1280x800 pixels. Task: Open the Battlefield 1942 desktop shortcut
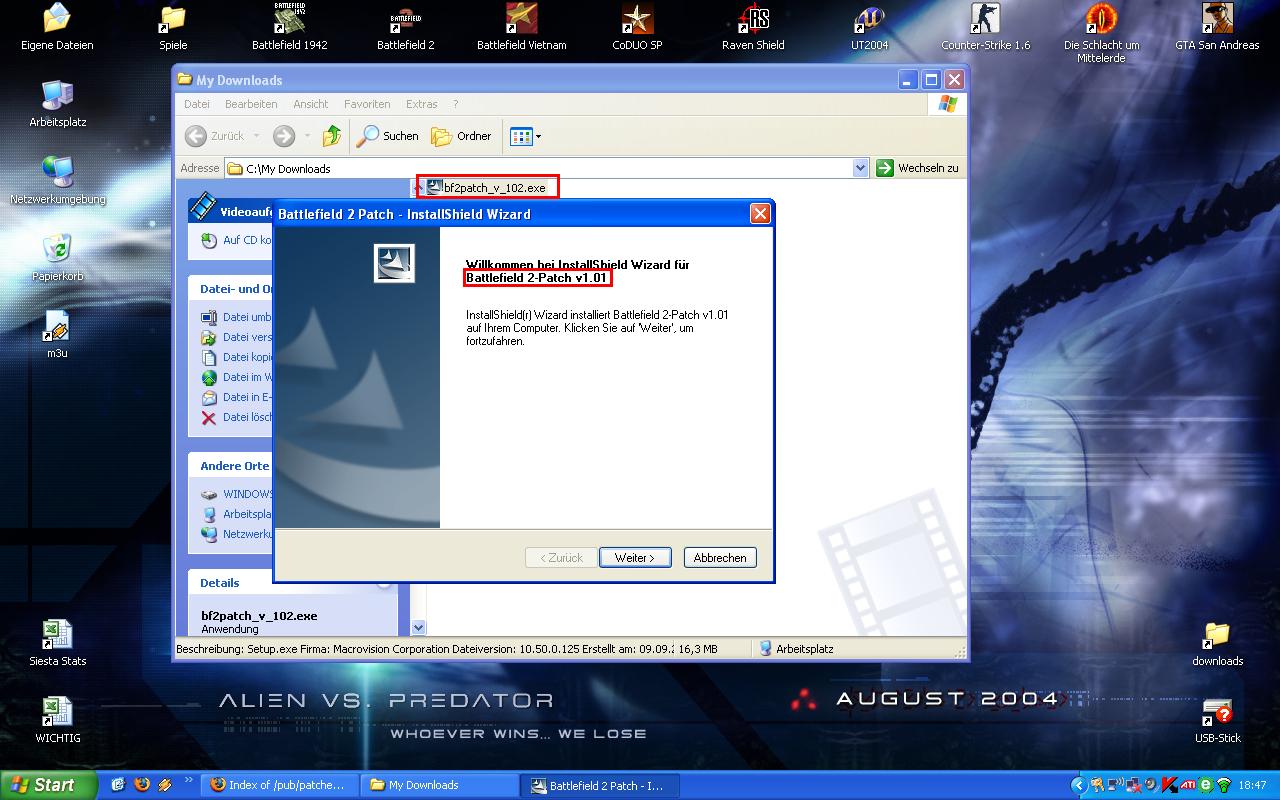tap(289, 27)
